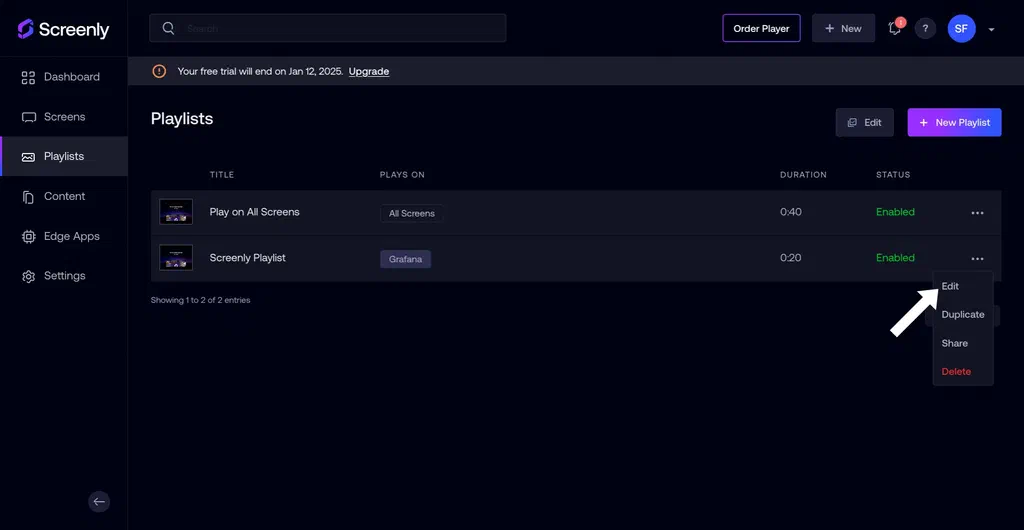The image size is (1024, 530).
Task: Choose Duplicate in the context menu
Action: [x=963, y=314]
